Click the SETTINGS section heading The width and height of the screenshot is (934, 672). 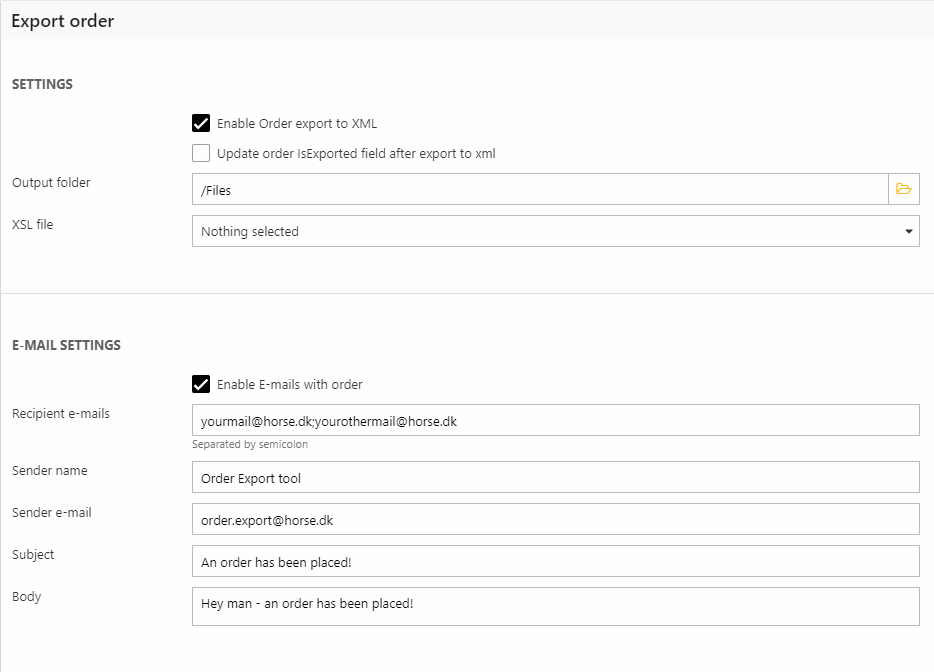[x=42, y=85]
